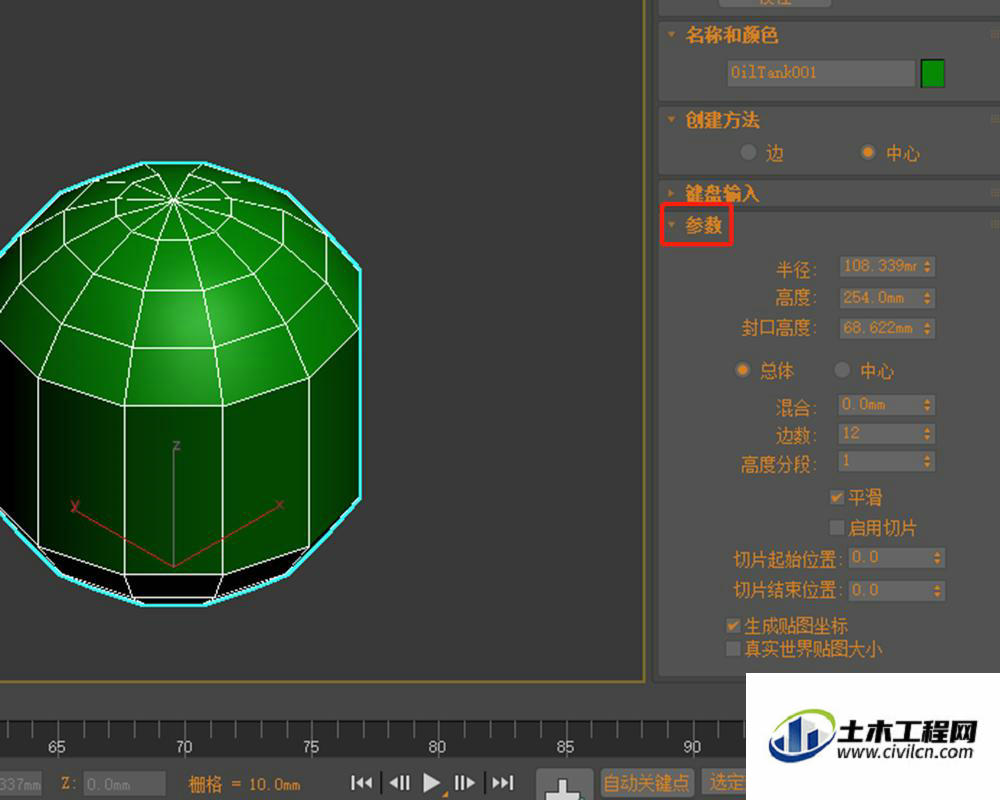This screenshot has height=800, width=1000.
Task: Go to the end frame
Action: point(503,783)
